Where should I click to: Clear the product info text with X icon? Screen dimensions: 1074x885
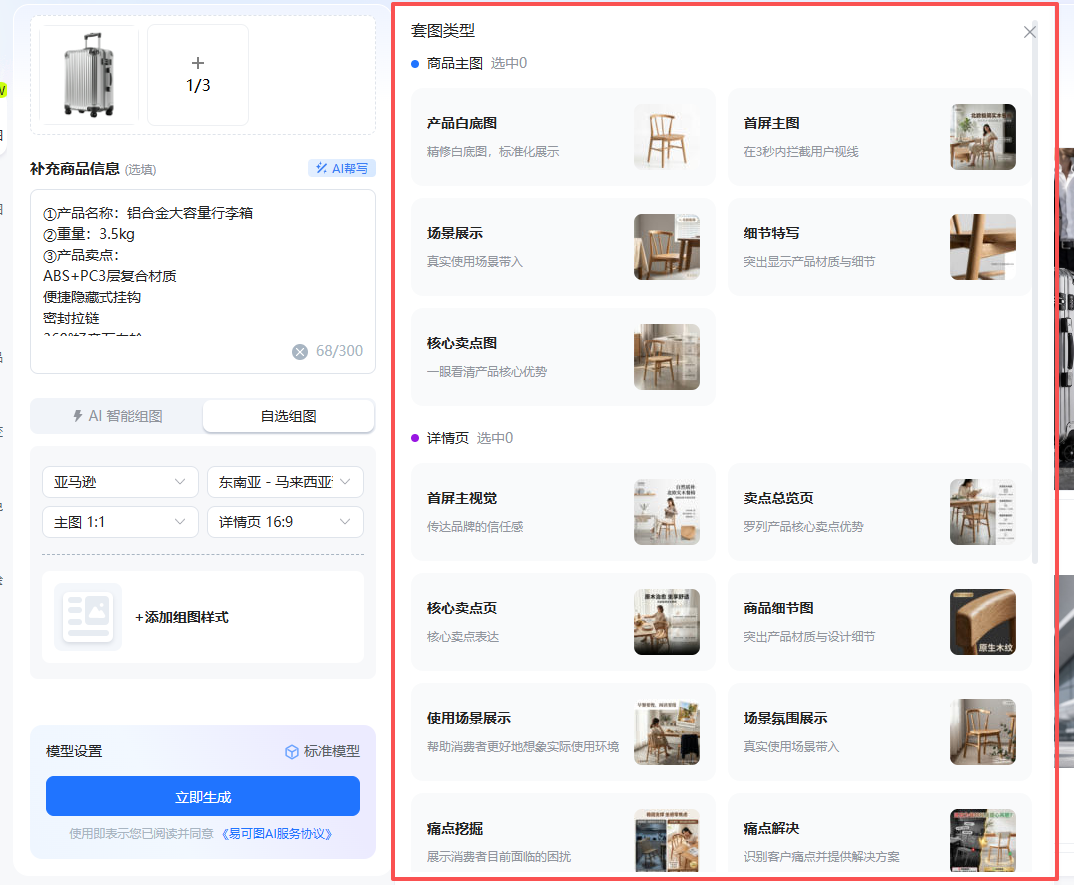point(300,351)
